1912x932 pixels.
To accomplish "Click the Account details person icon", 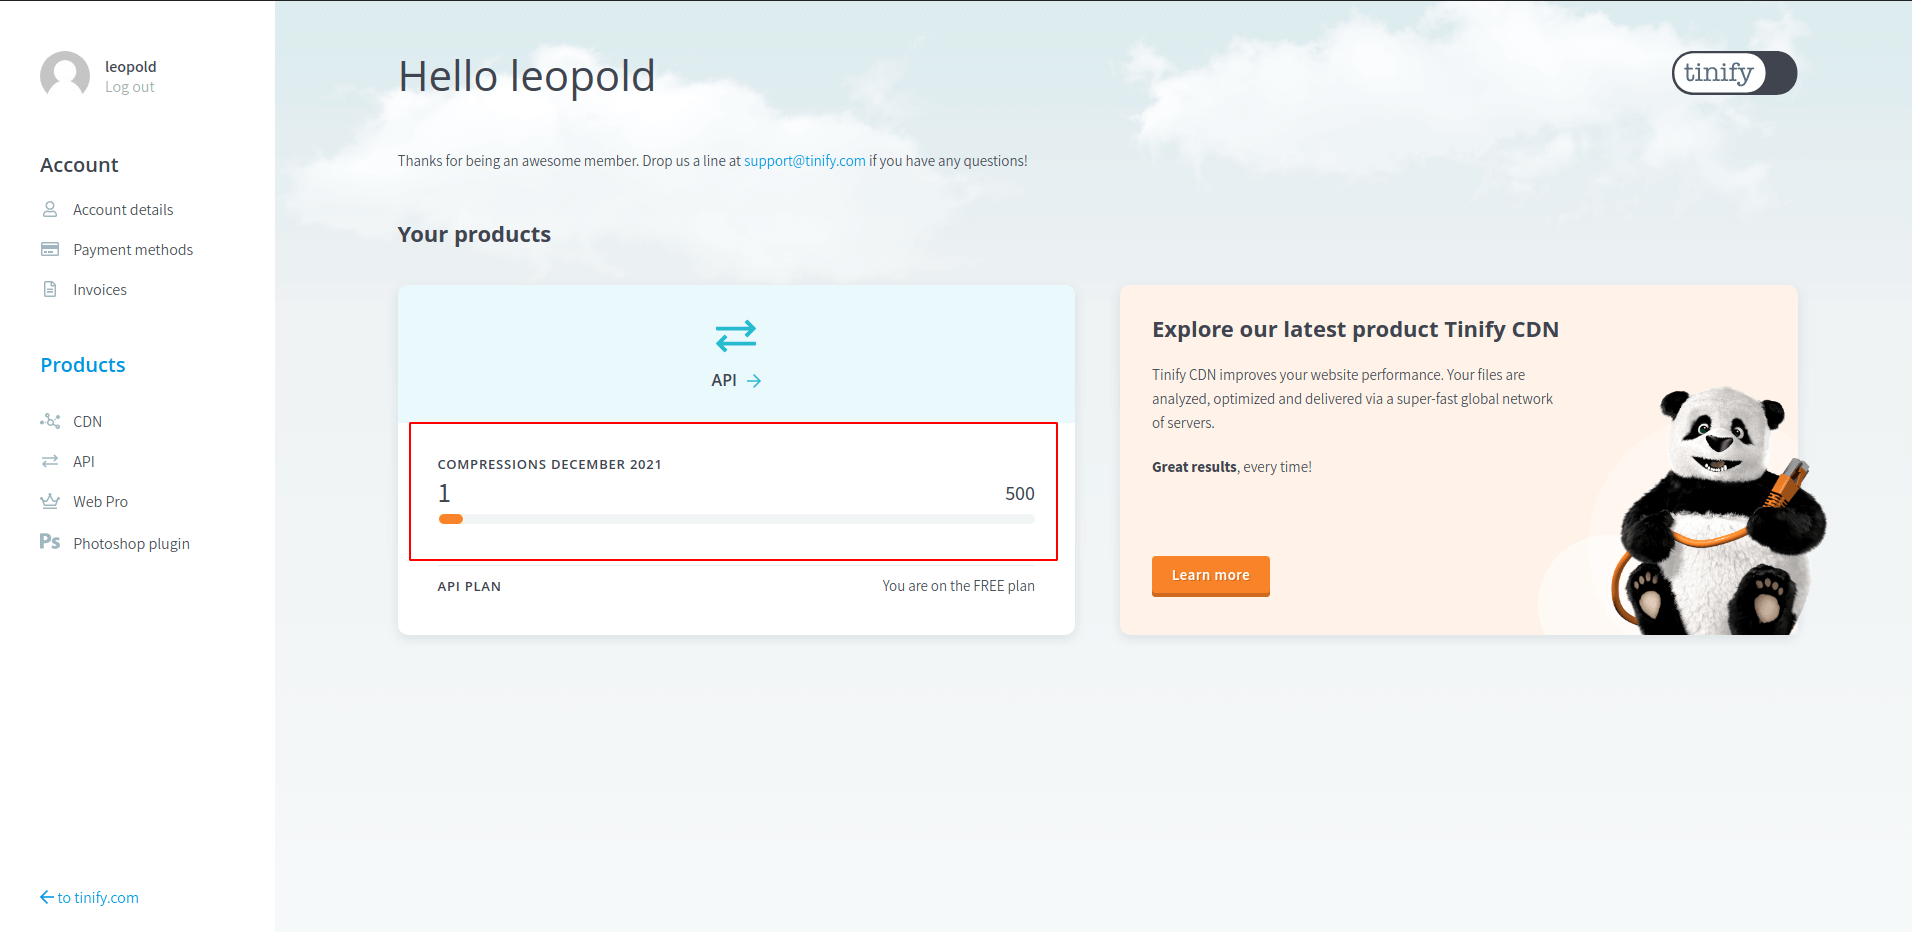I will coord(50,209).
